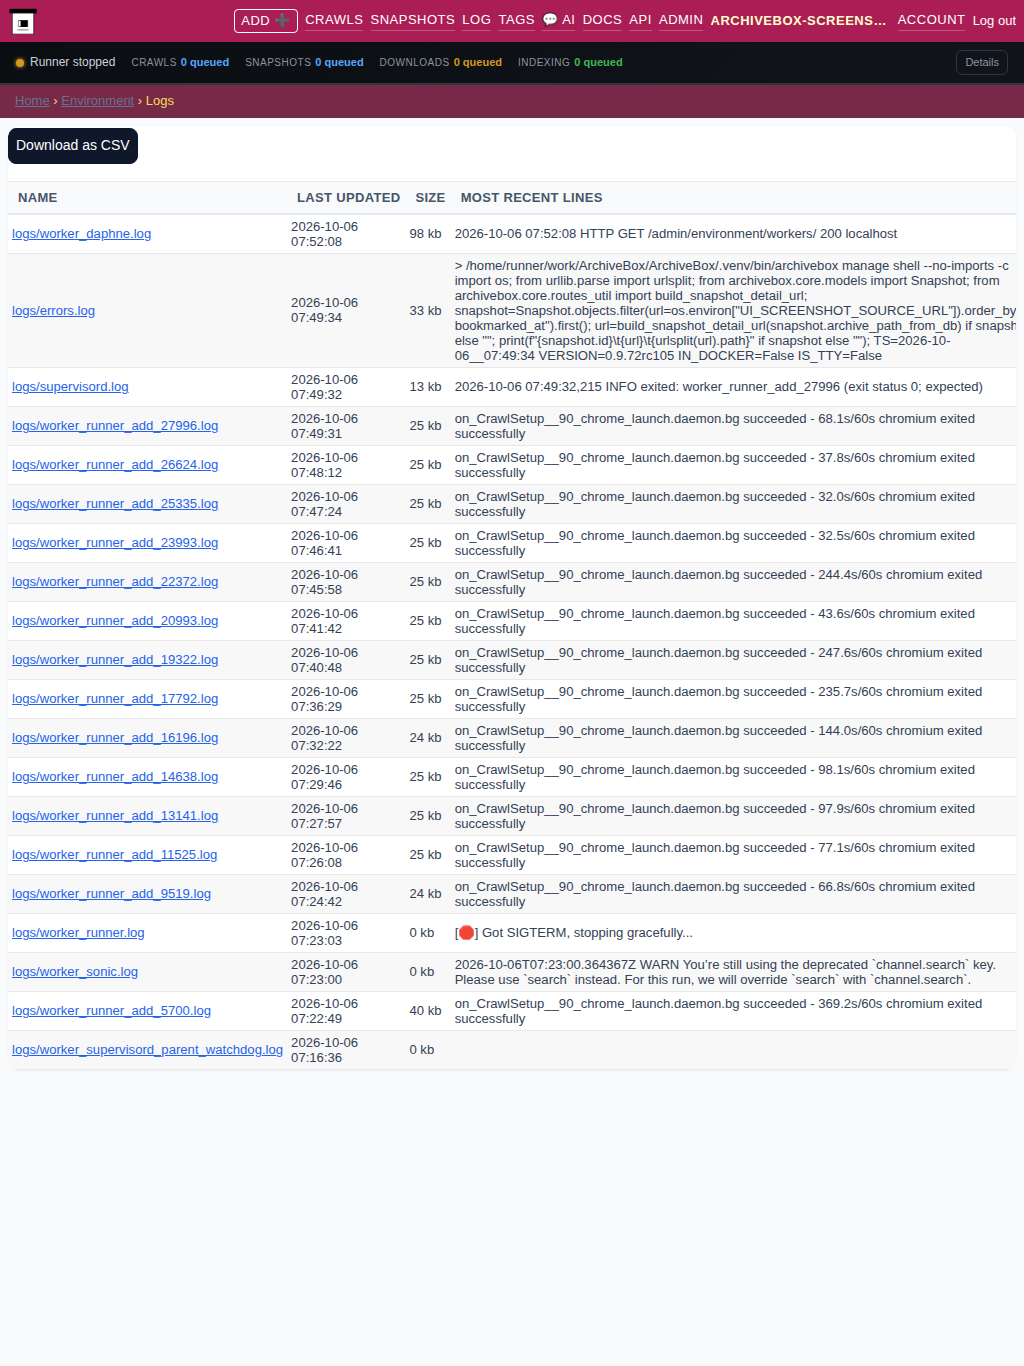The width and height of the screenshot is (1024, 1366).
Task: Open logs/worker_runner.log
Action: [x=78, y=933]
